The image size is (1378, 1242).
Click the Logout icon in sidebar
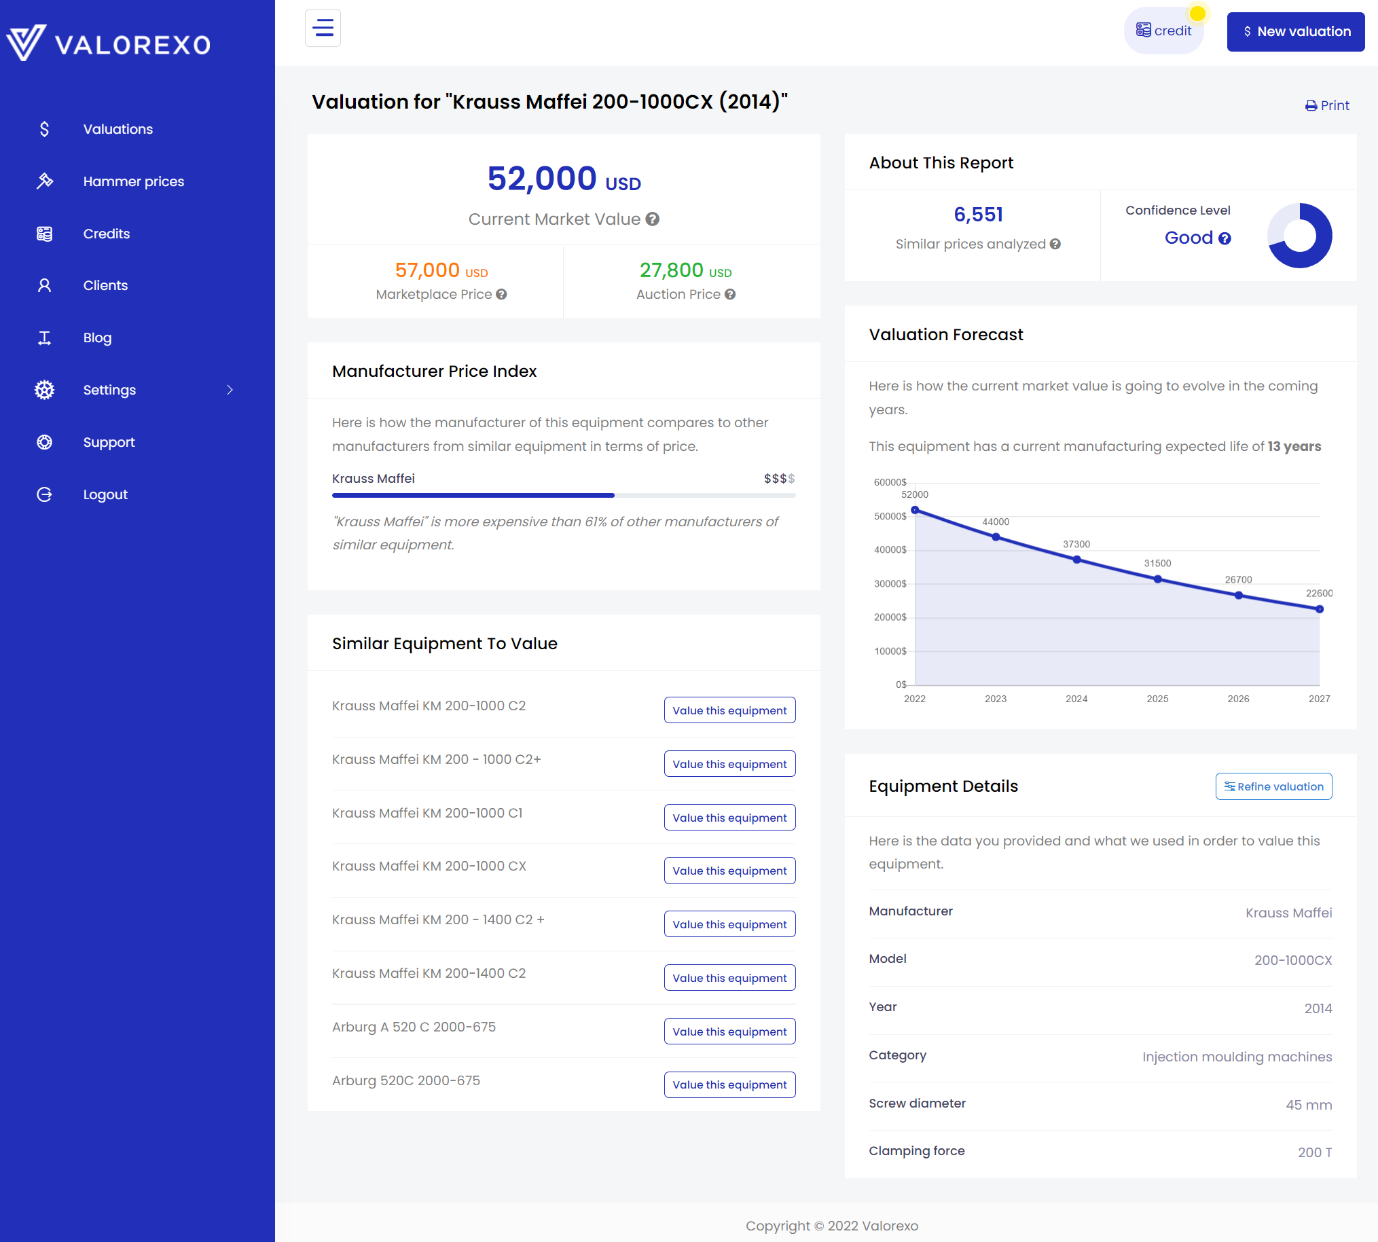[44, 494]
